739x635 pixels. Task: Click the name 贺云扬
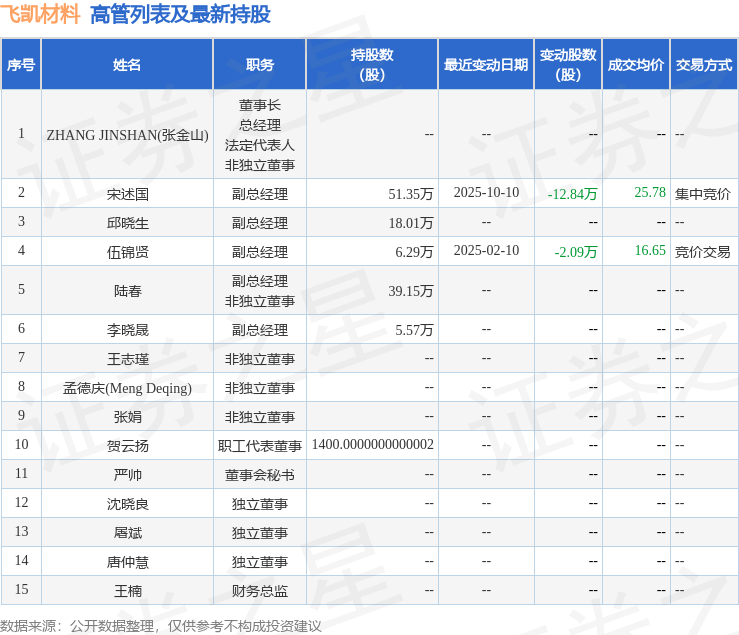pos(127,446)
